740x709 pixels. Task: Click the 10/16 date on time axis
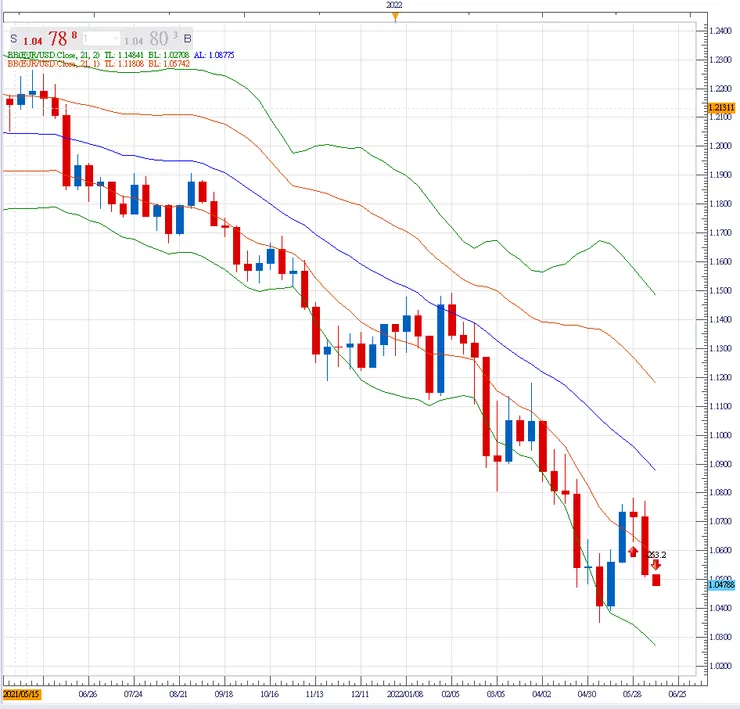pyautogui.click(x=269, y=694)
